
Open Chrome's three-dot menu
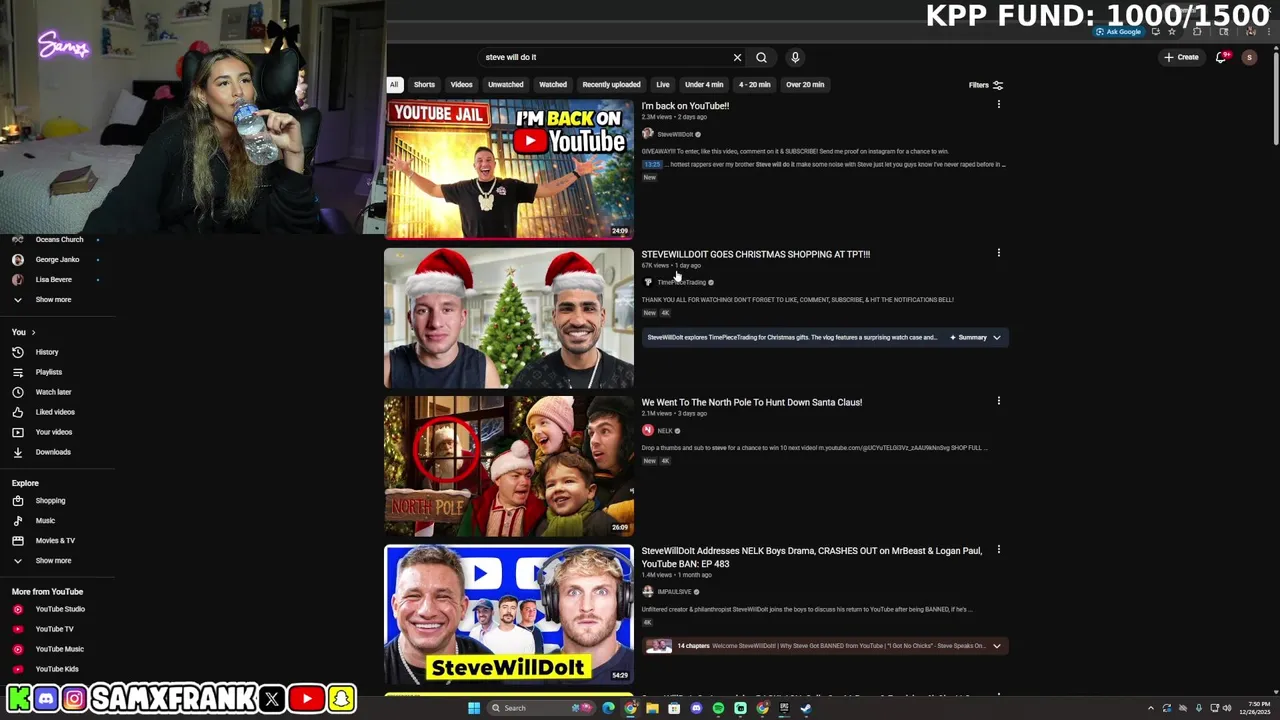tap(1267, 31)
